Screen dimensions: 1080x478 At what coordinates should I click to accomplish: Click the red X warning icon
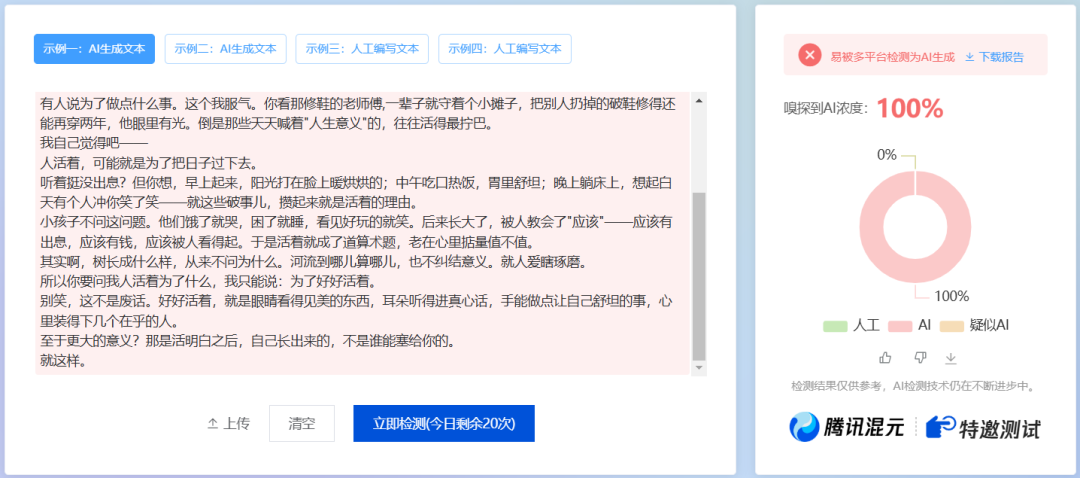click(x=809, y=56)
